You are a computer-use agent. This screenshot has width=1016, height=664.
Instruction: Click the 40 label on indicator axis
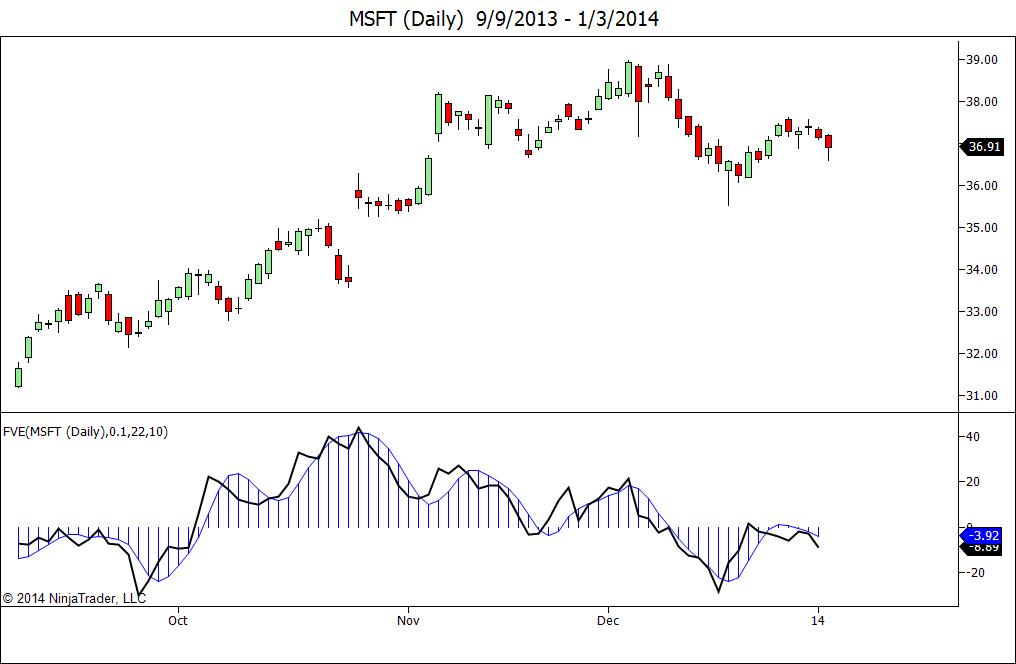pos(973,437)
